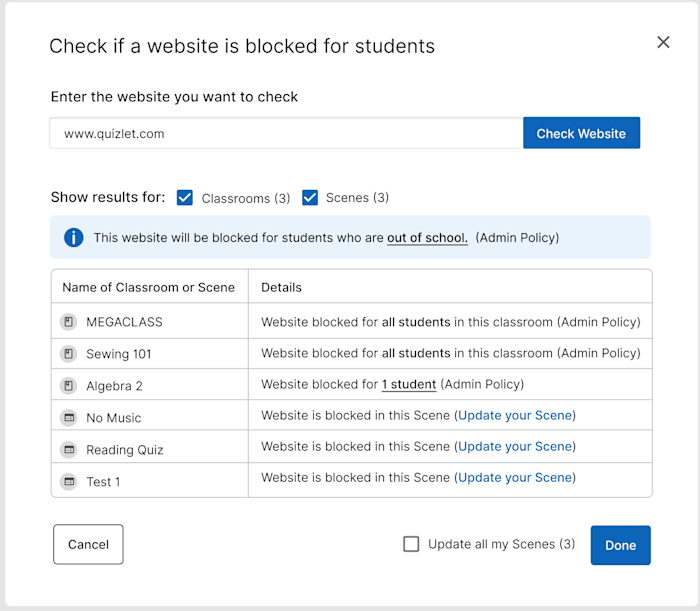This screenshot has height=611, width=700.
Task: Open the 1 student link for Algebra 2
Action: point(409,384)
